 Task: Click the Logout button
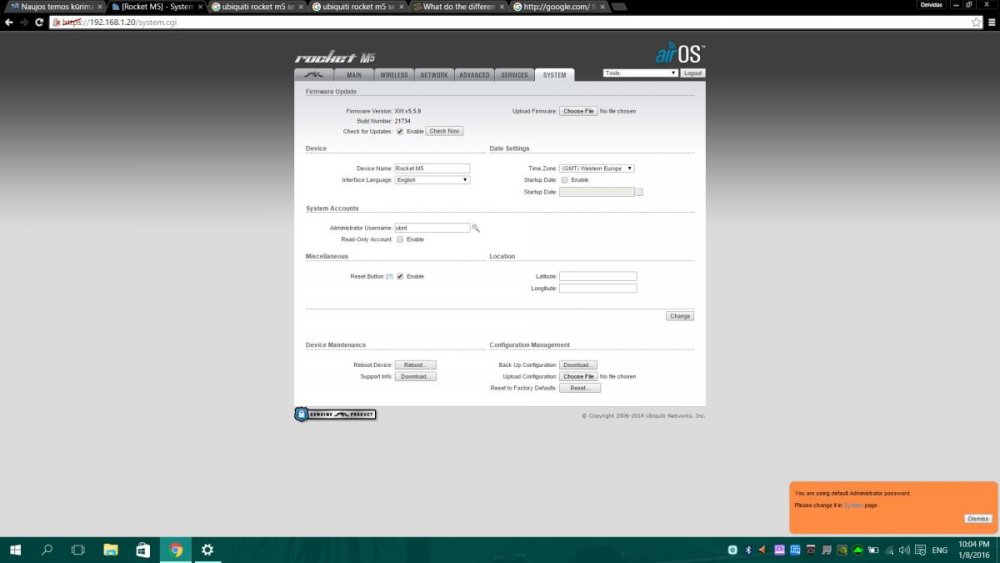[693, 73]
